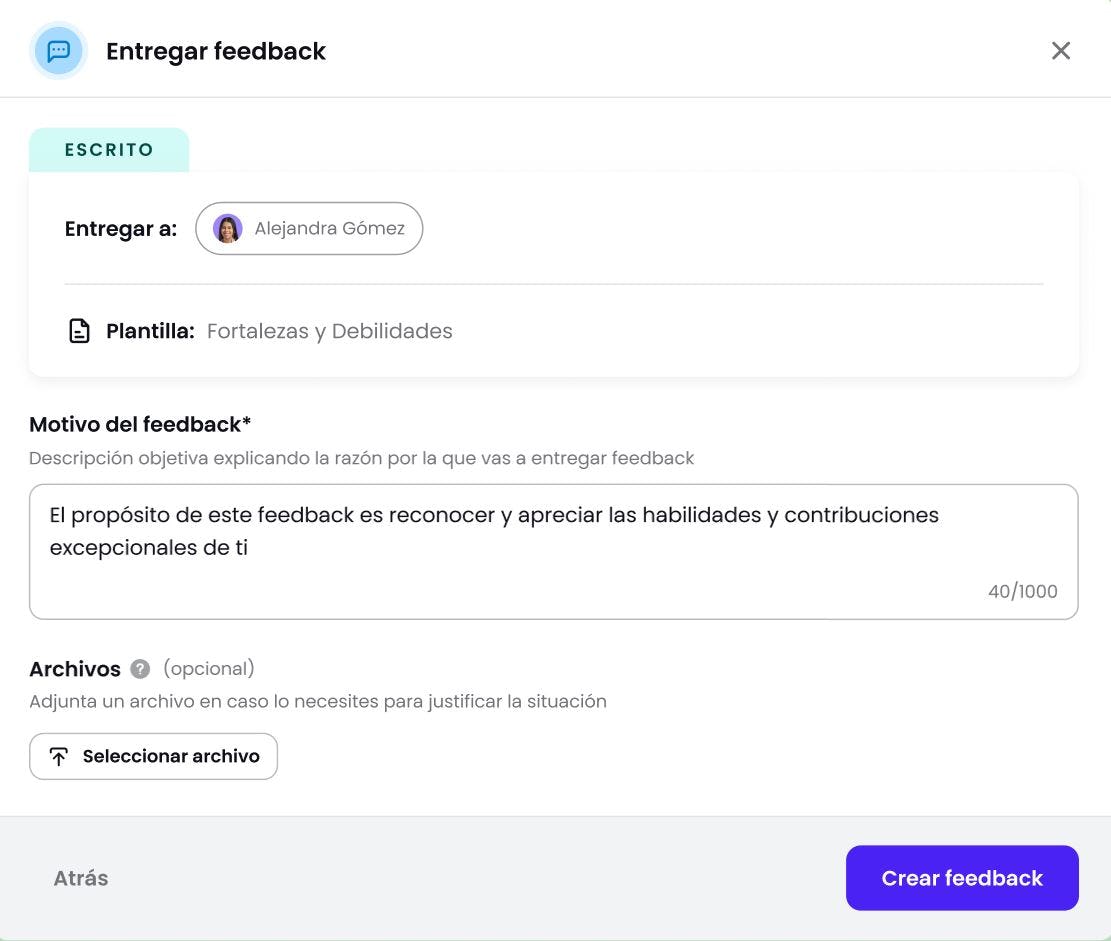Open the help tooltip next to Archivos

point(138,669)
